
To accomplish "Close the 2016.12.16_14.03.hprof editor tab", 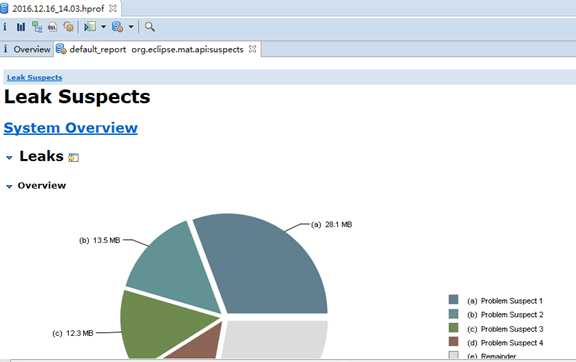I will [x=113, y=8].
